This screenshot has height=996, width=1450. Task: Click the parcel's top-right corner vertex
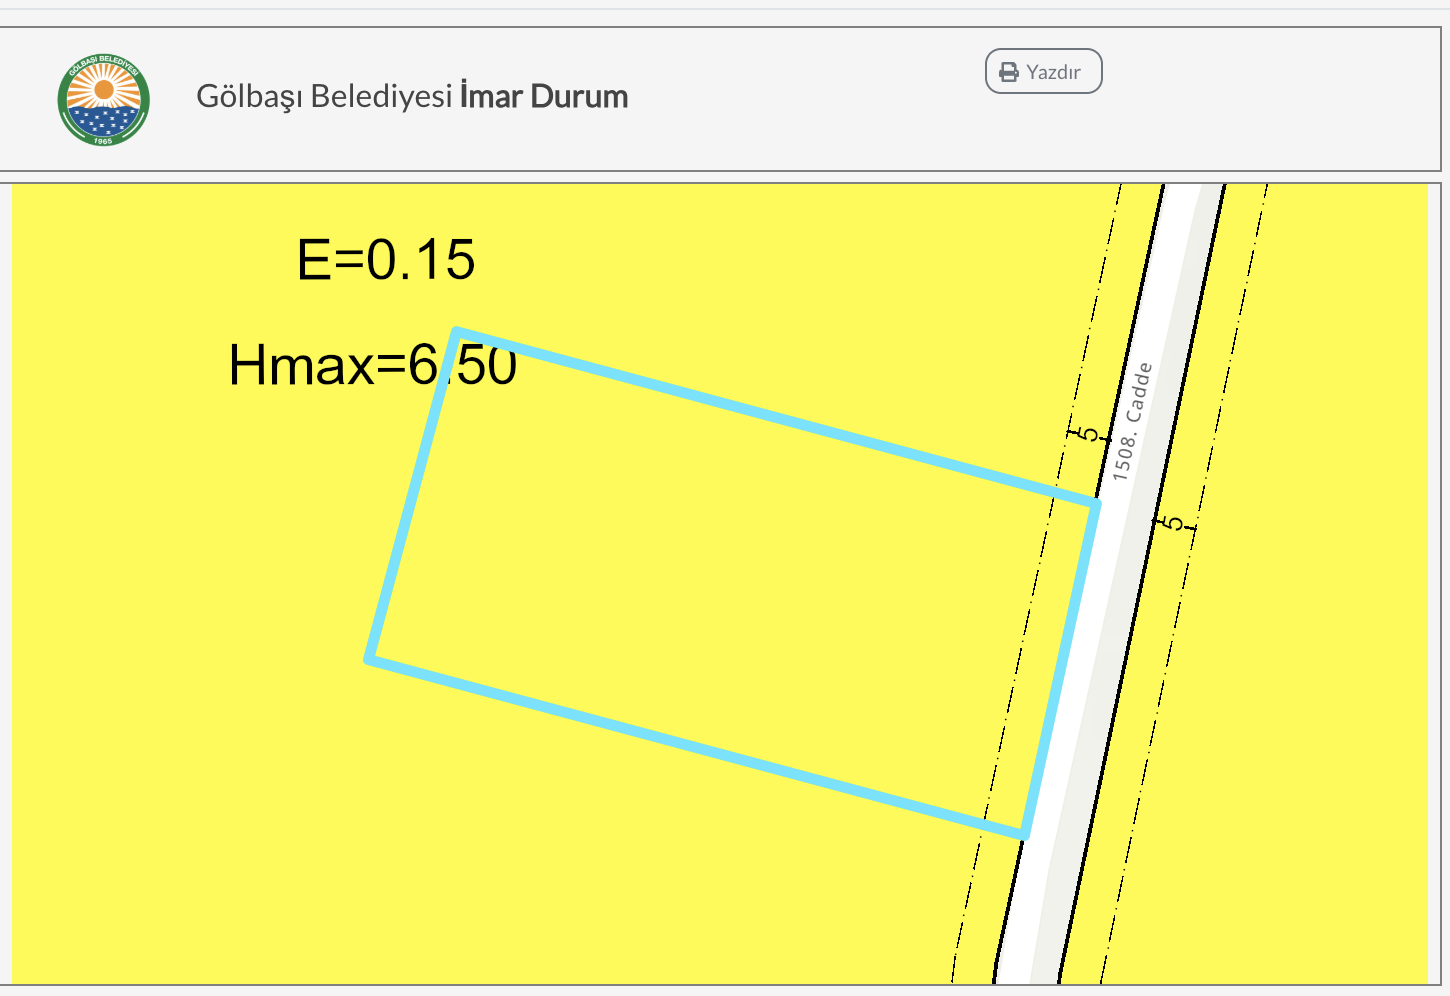[x=1097, y=504]
